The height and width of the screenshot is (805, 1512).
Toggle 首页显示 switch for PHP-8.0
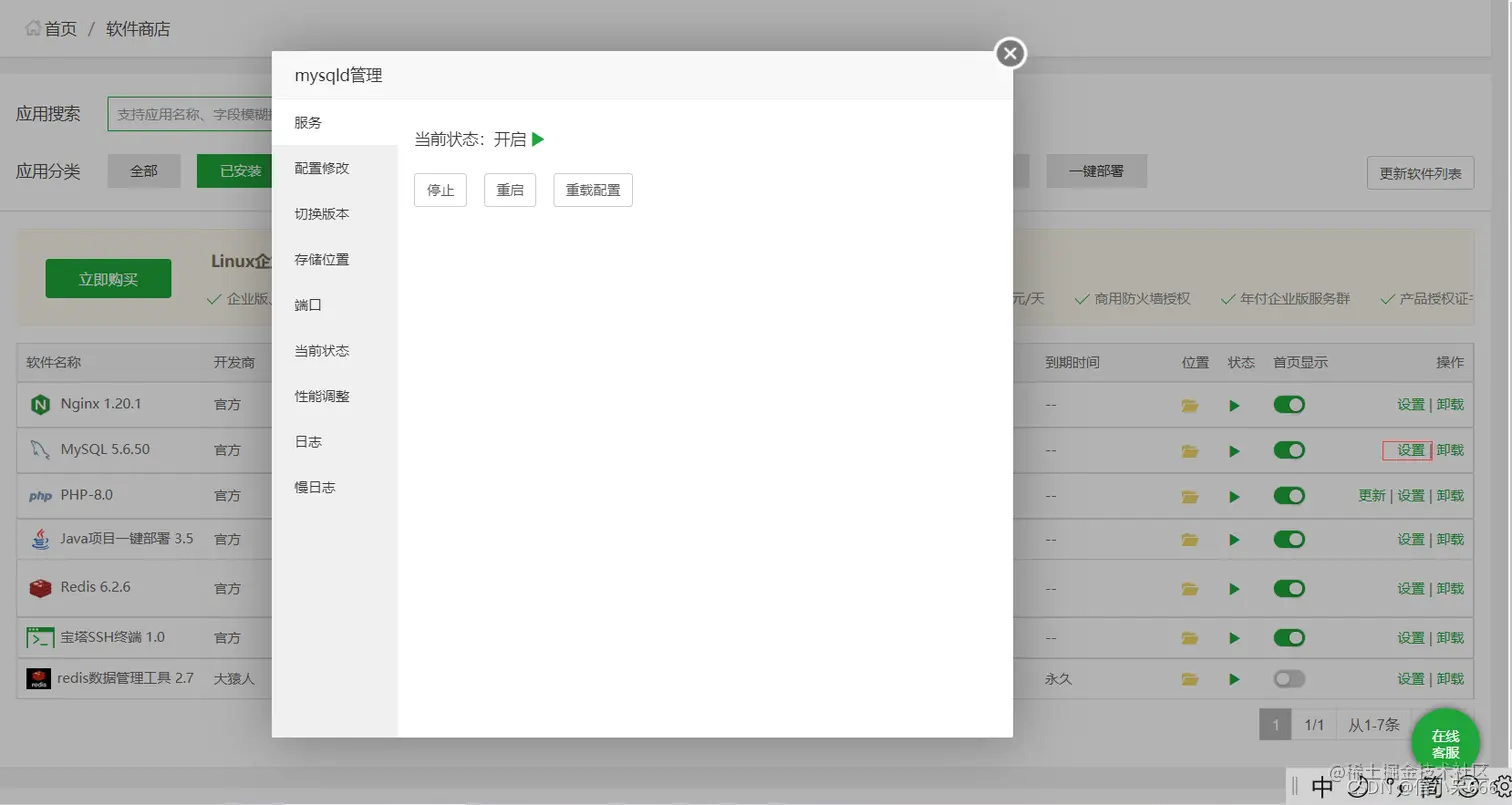coord(1289,495)
